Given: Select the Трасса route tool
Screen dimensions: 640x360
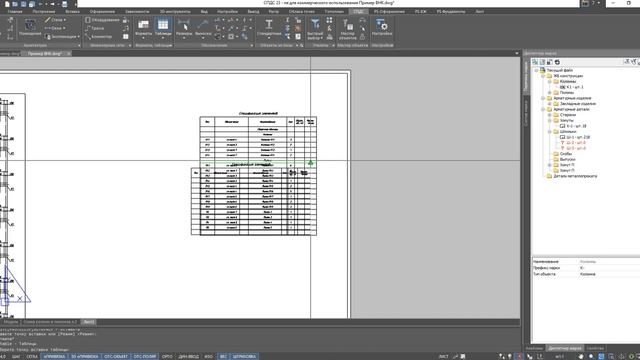Looking at the screenshot, I should coord(95,28).
